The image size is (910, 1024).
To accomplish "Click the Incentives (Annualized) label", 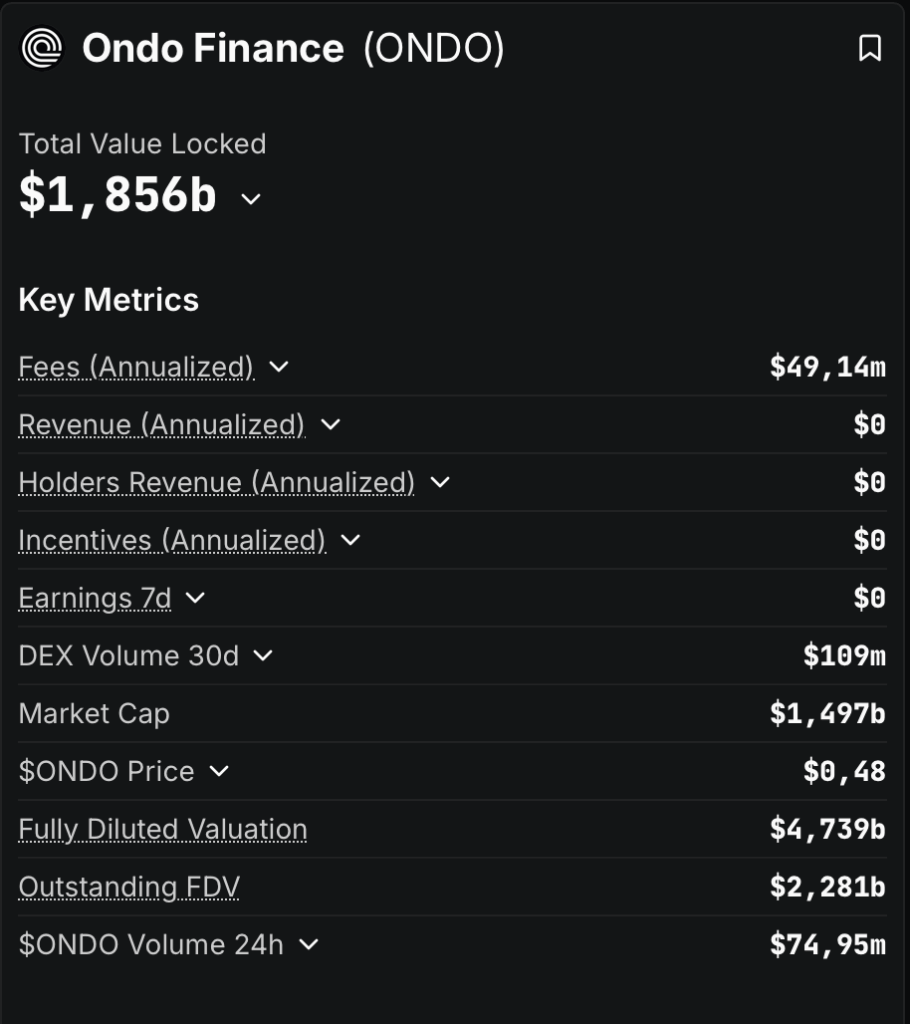I will 172,541.
